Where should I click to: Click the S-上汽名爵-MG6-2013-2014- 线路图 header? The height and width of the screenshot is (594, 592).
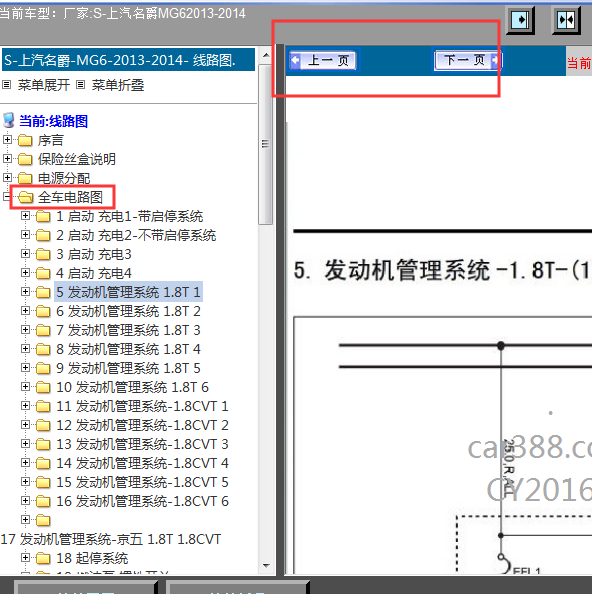tap(128, 60)
